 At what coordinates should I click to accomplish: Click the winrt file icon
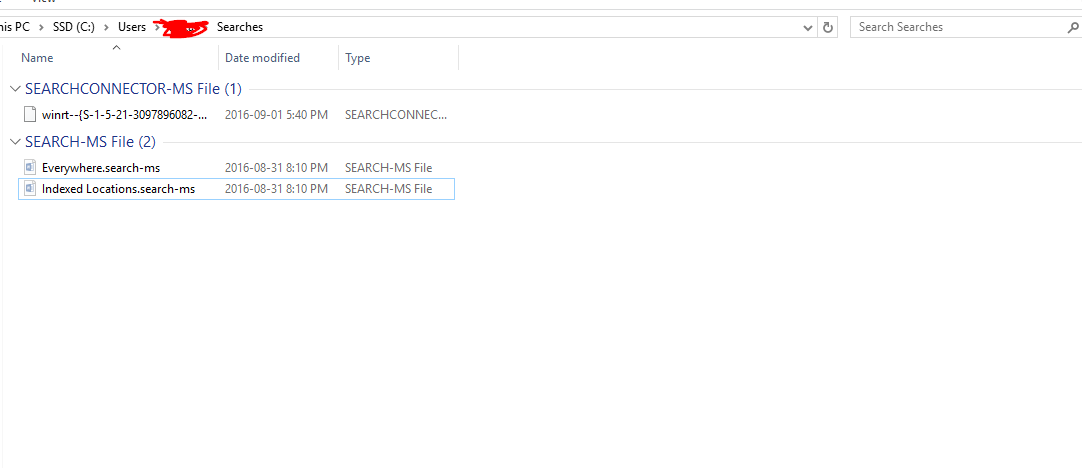tap(28, 115)
